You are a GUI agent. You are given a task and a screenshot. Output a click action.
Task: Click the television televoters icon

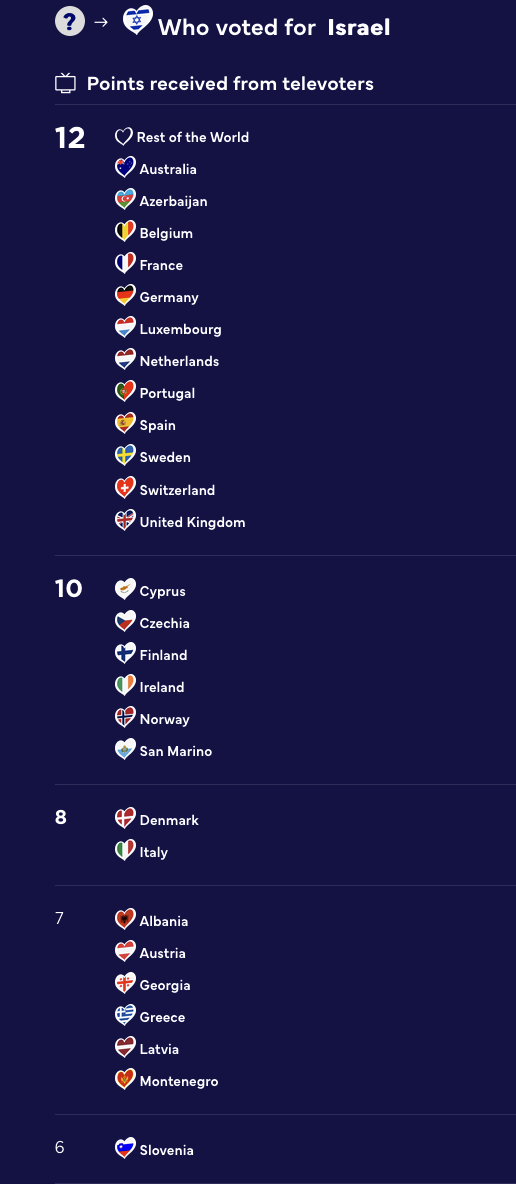[x=66, y=83]
